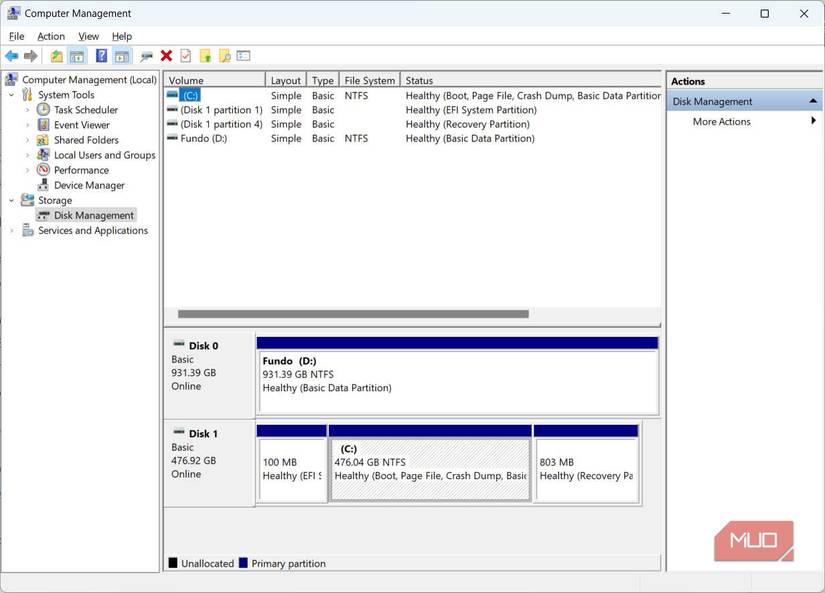Click the More Actions button

click(x=722, y=121)
